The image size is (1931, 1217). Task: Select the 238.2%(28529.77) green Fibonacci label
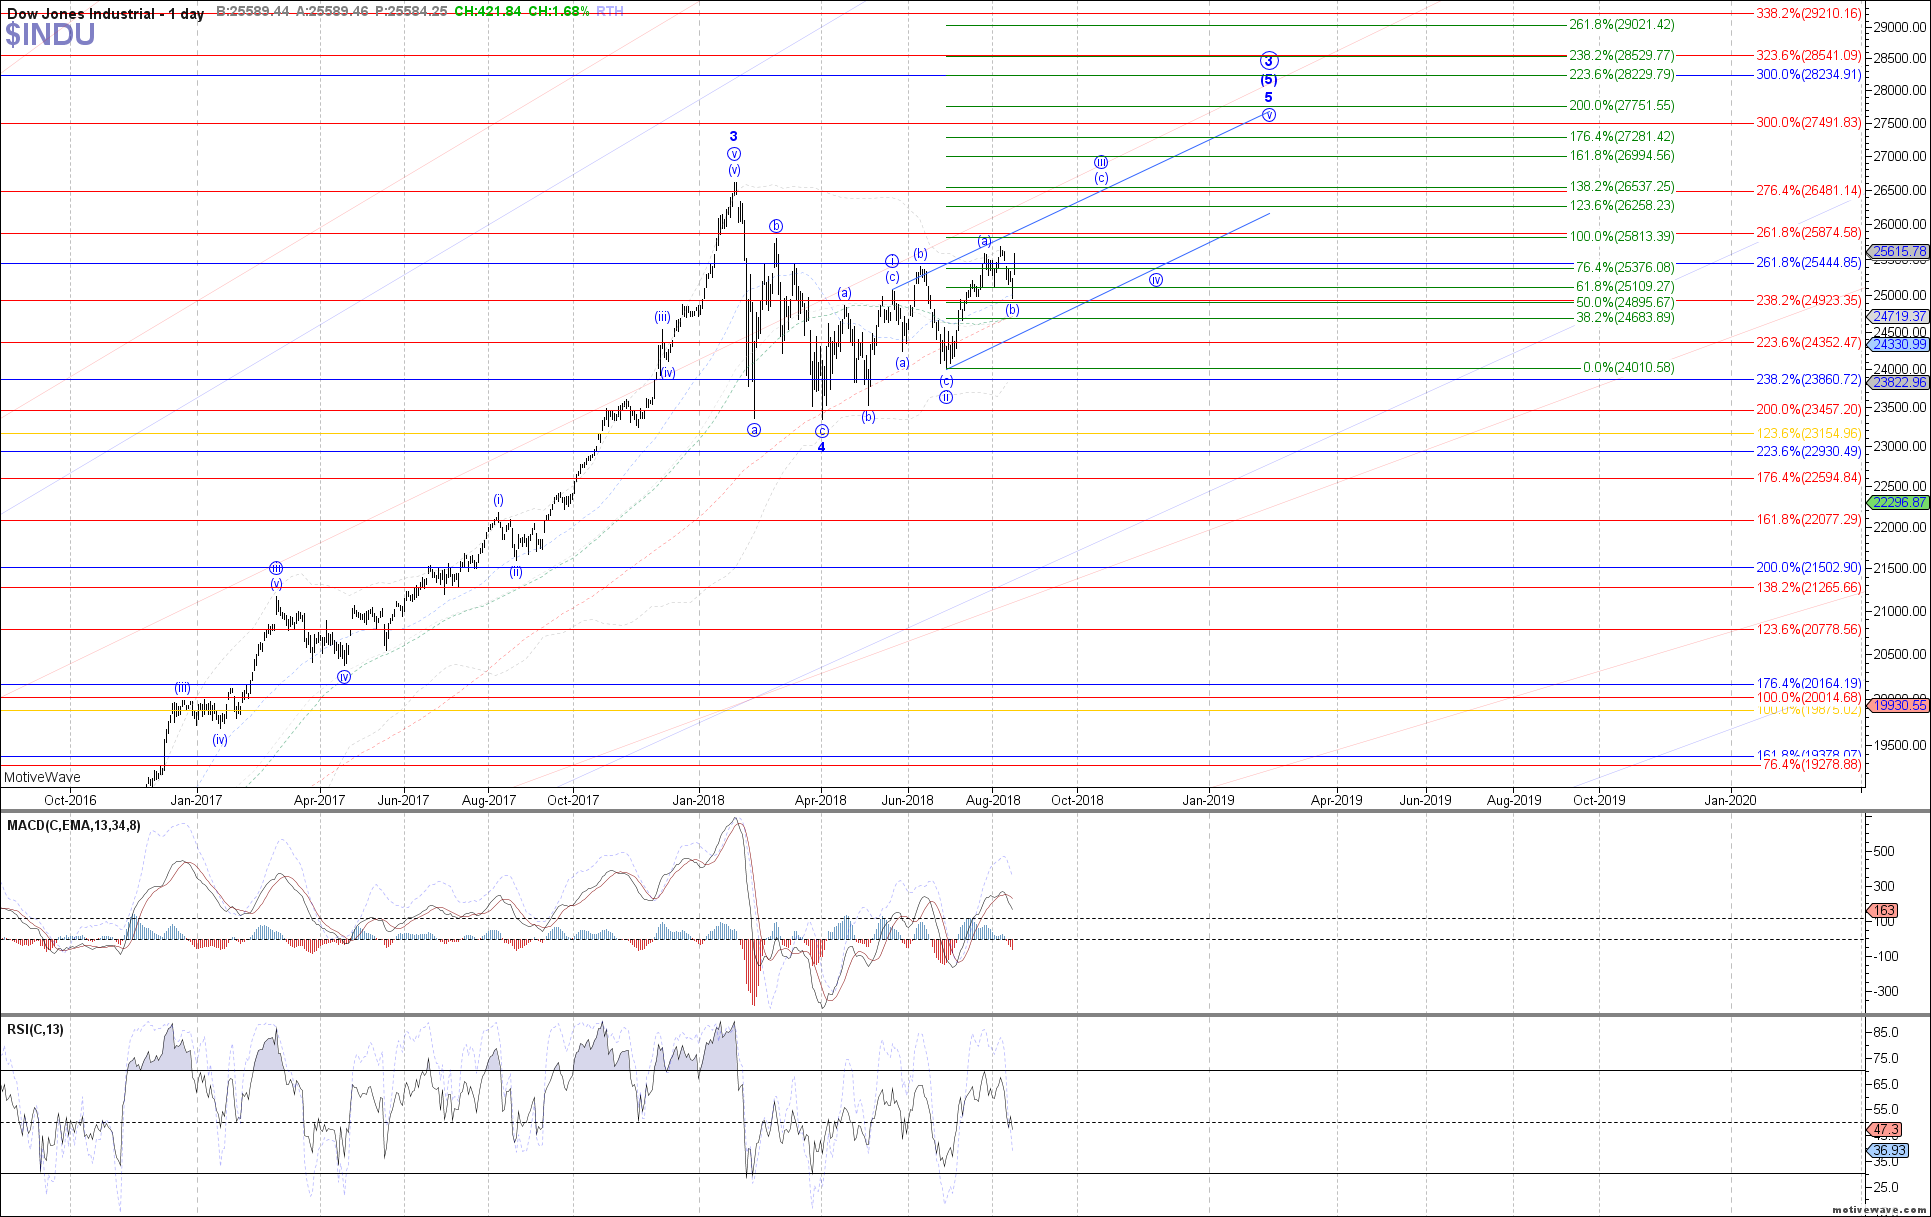[1621, 55]
